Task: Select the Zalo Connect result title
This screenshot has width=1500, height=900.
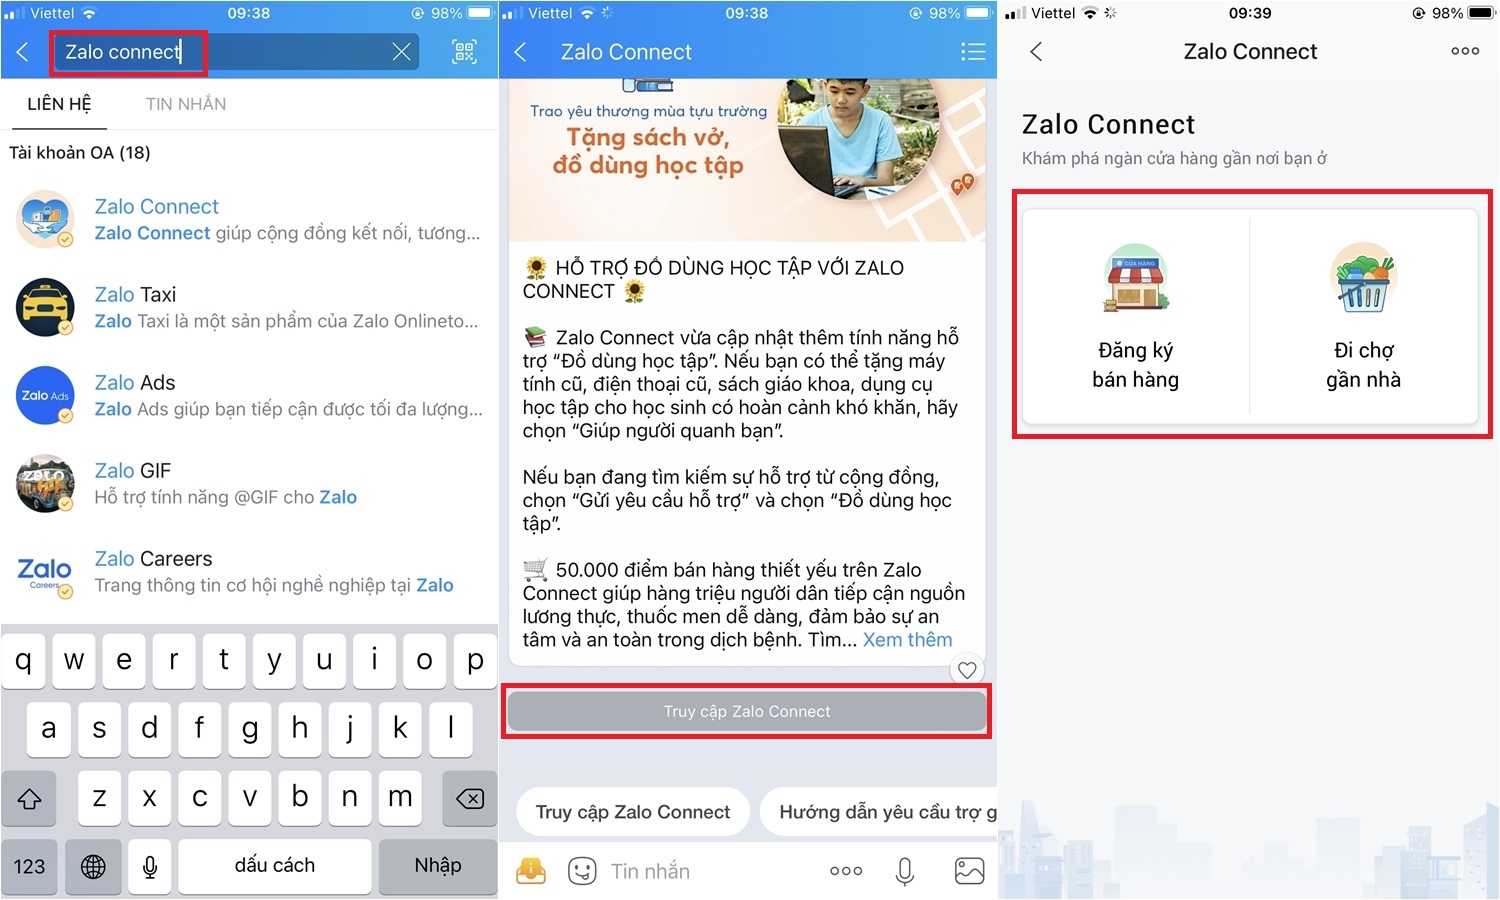Action: pyautogui.click(x=156, y=207)
